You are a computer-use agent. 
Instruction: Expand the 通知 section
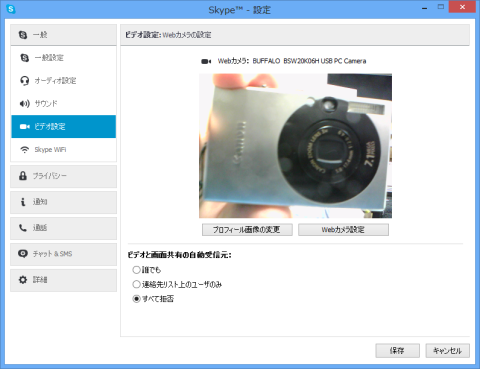[64, 202]
